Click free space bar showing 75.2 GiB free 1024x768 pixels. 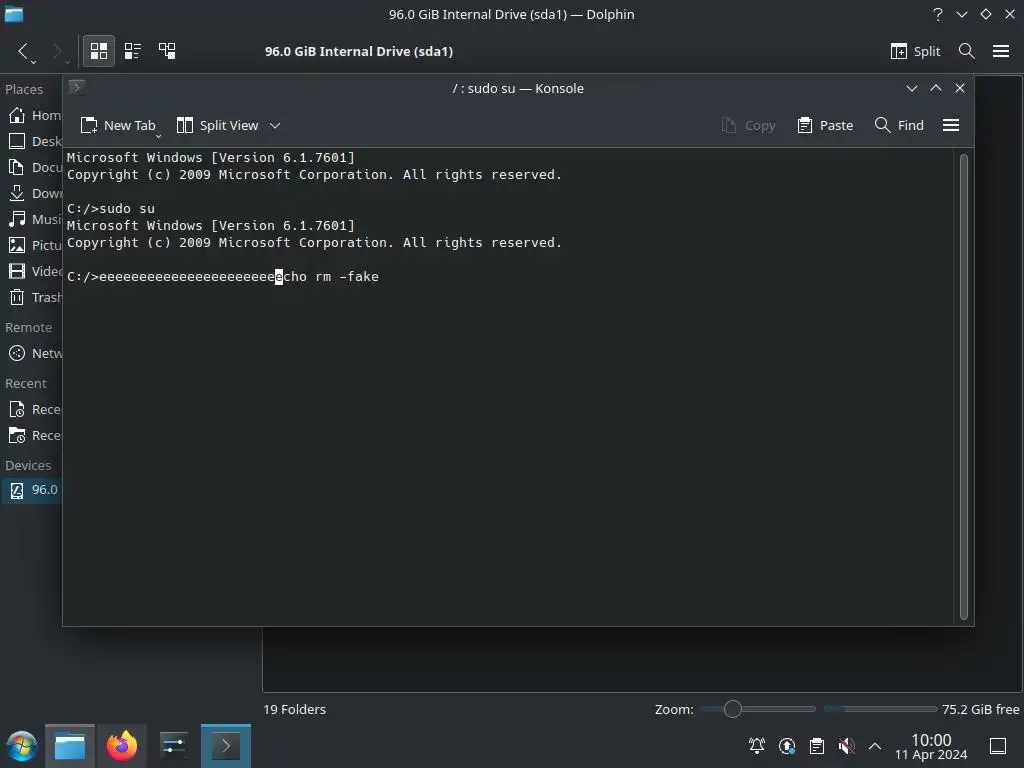pos(880,709)
